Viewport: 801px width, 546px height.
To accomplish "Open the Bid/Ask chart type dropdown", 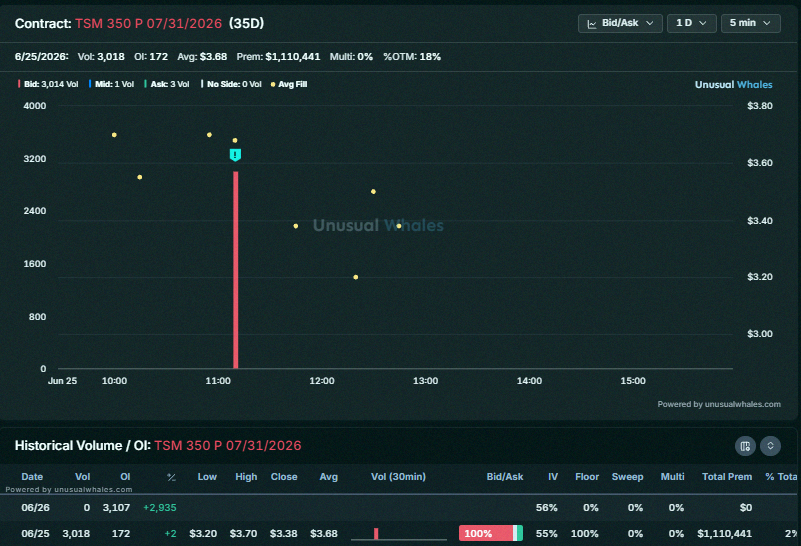I will (x=620, y=23).
